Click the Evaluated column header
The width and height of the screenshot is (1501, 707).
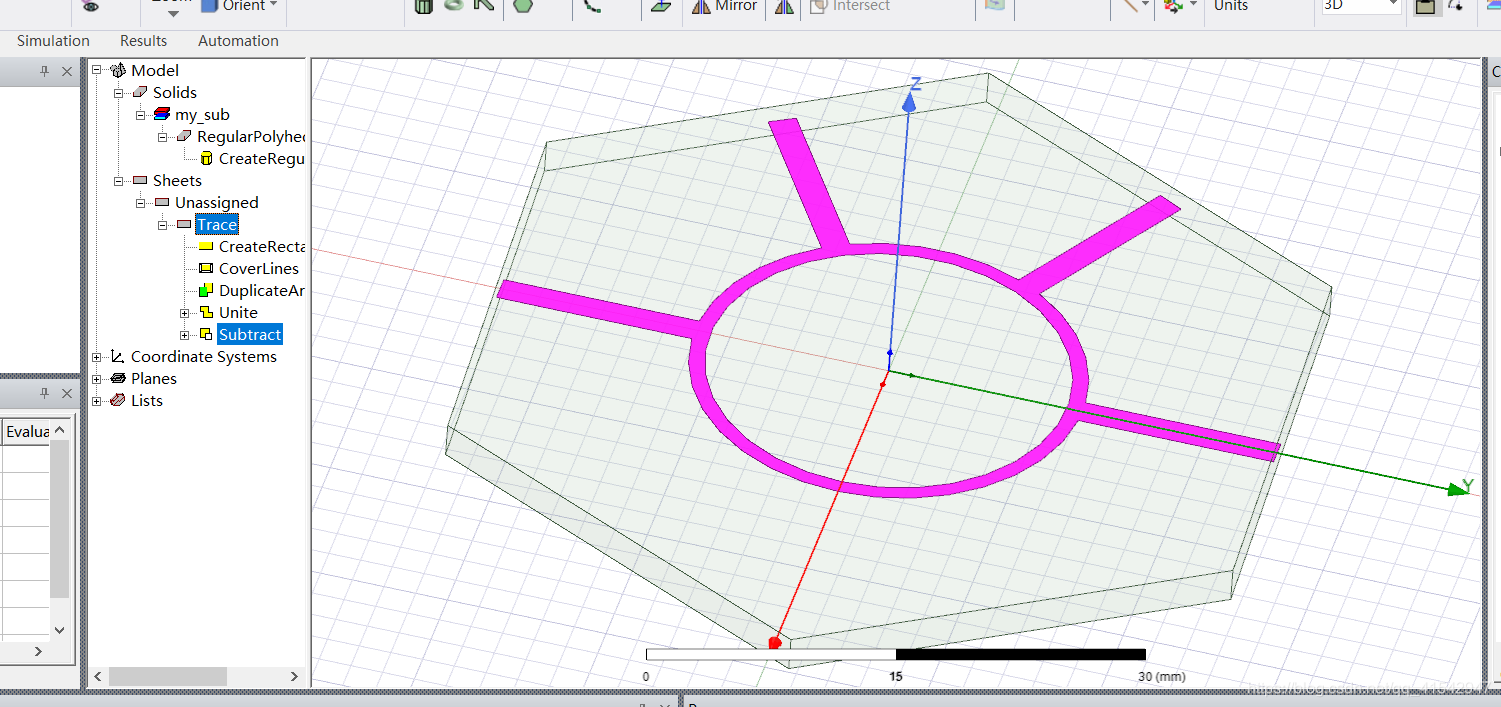27,431
